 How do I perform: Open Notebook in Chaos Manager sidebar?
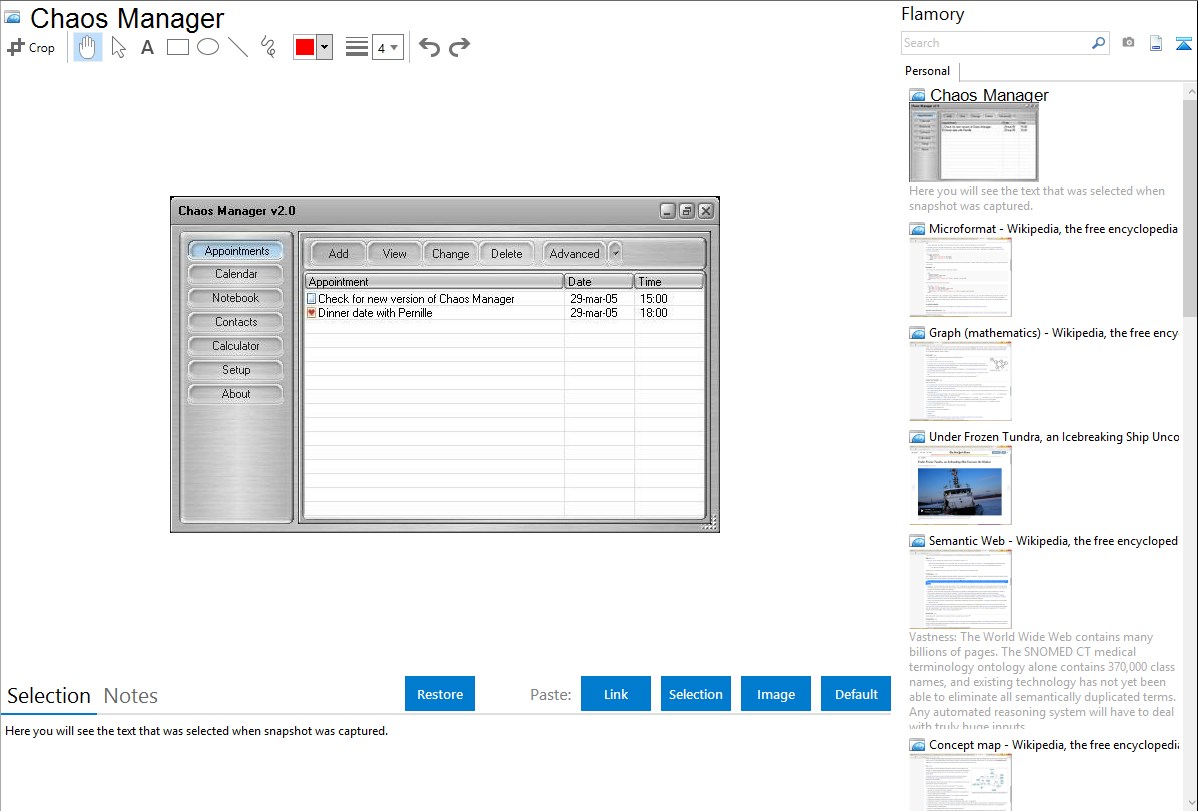point(236,298)
